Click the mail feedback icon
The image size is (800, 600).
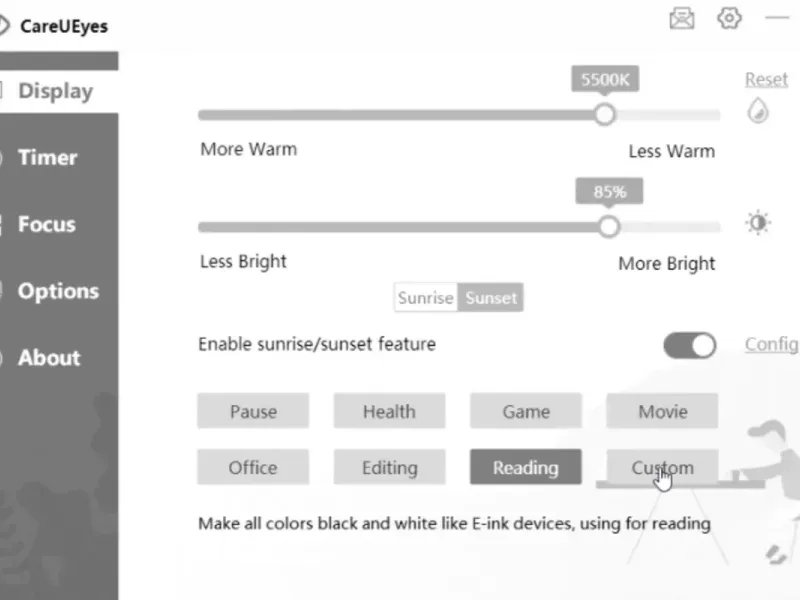click(x=682, y=19)
